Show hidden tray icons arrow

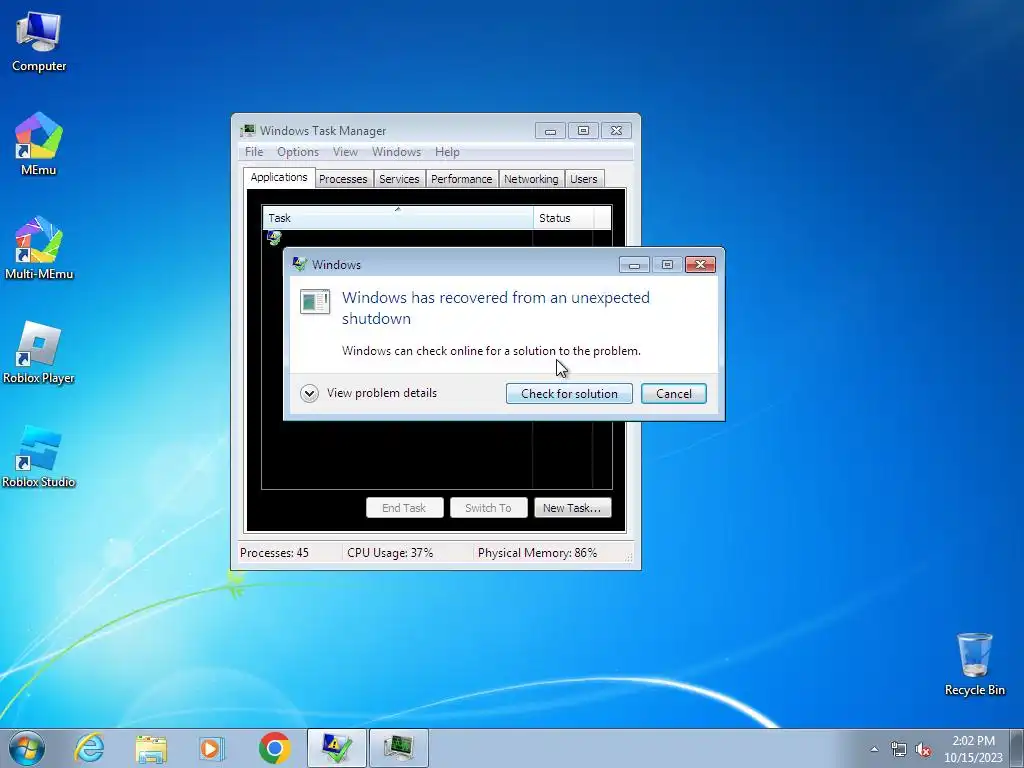pos(874,749)
